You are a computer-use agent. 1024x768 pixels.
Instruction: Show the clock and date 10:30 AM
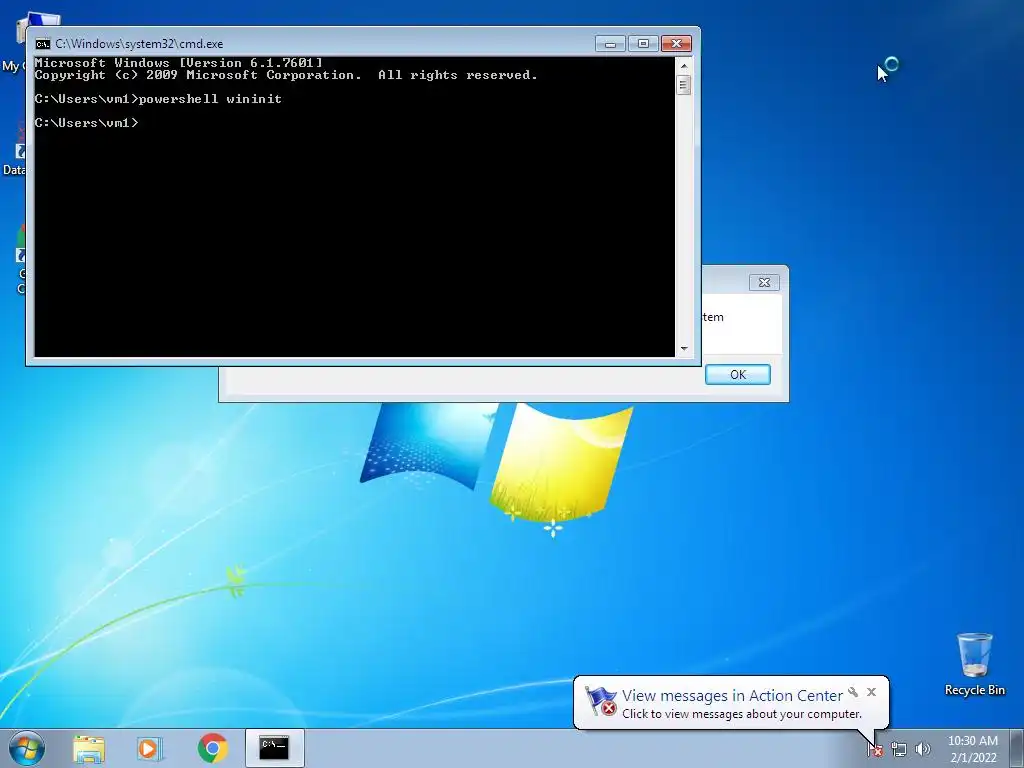click(x=972, y=749)
